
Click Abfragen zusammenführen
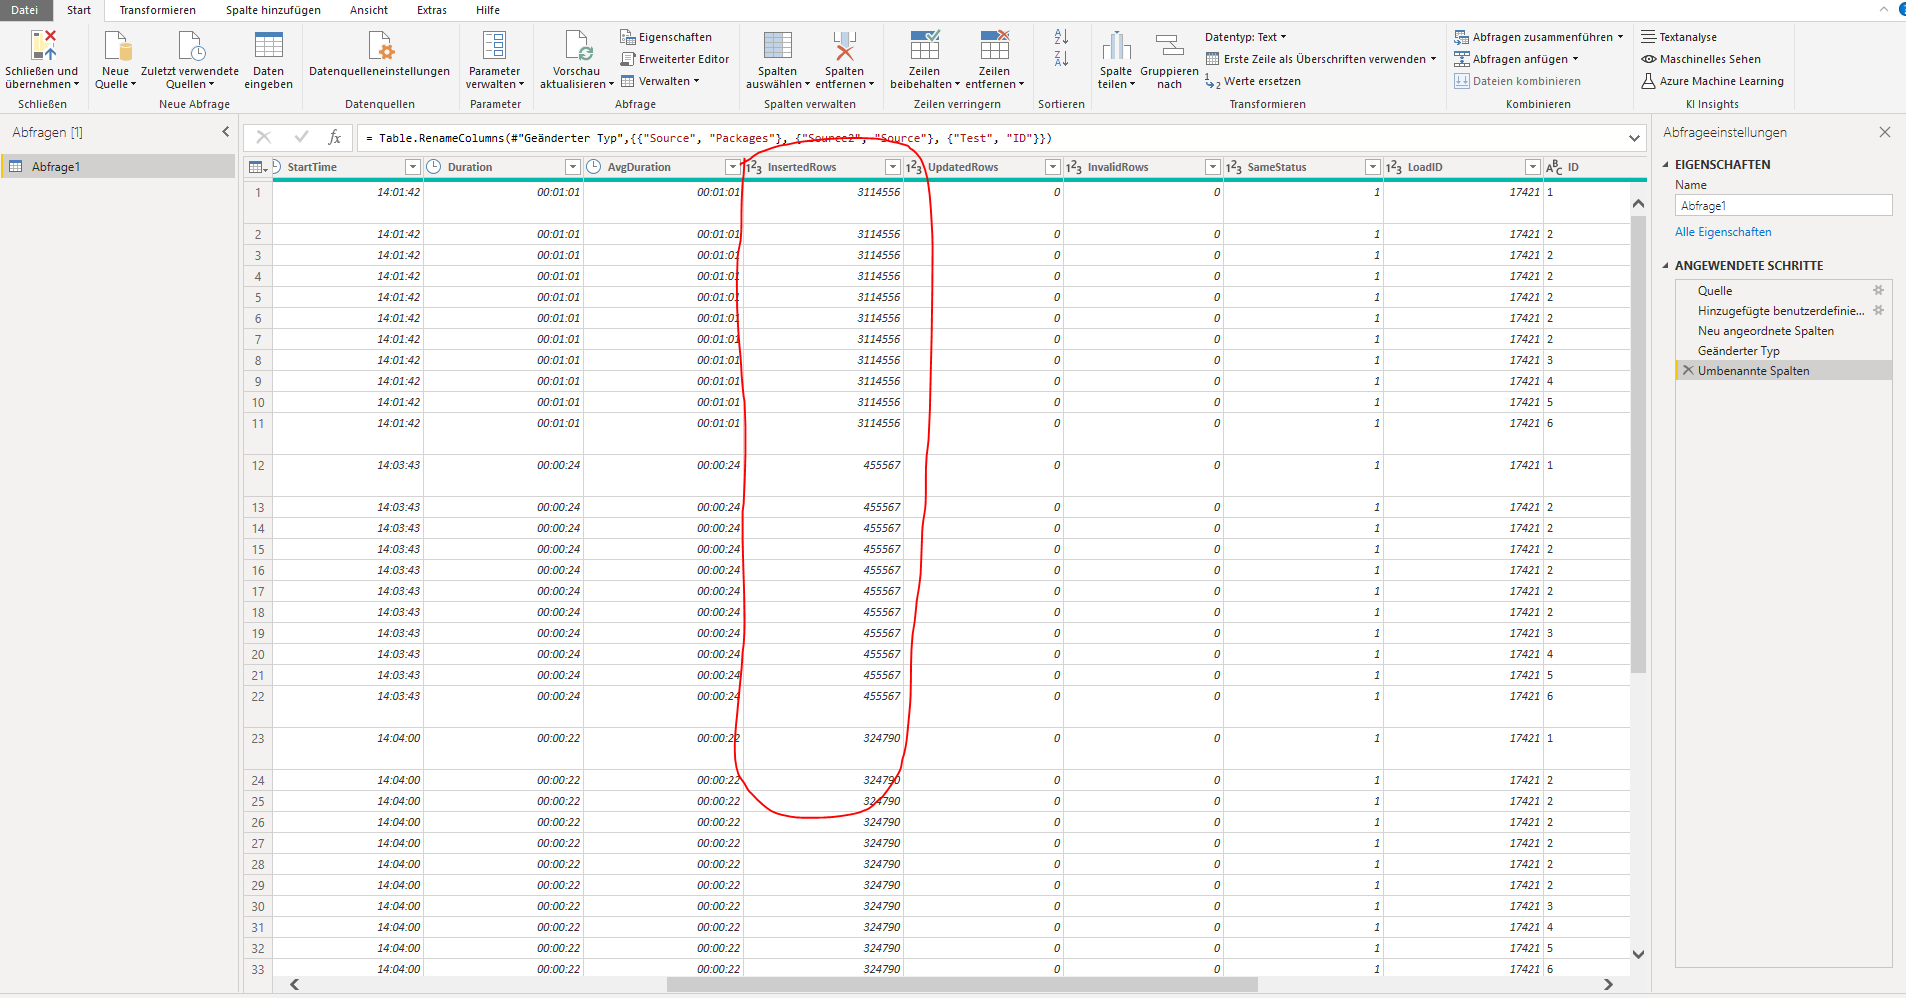pyautogui.click(x=1539, y=37)
